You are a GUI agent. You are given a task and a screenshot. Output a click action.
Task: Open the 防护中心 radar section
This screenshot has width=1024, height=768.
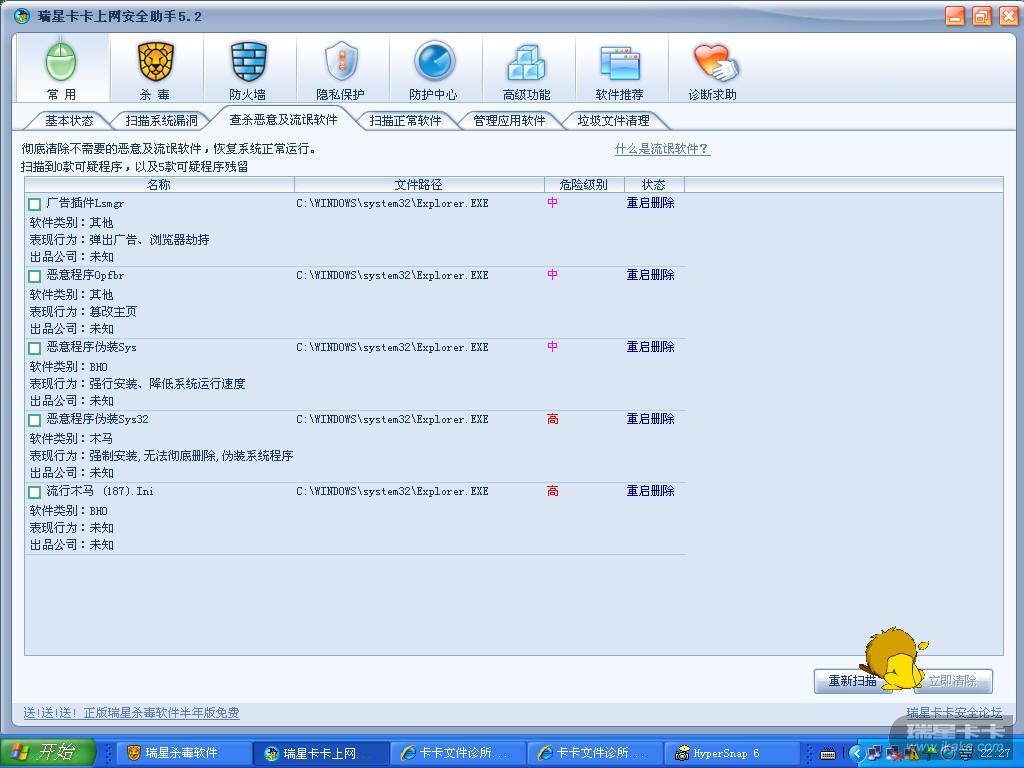434,69
